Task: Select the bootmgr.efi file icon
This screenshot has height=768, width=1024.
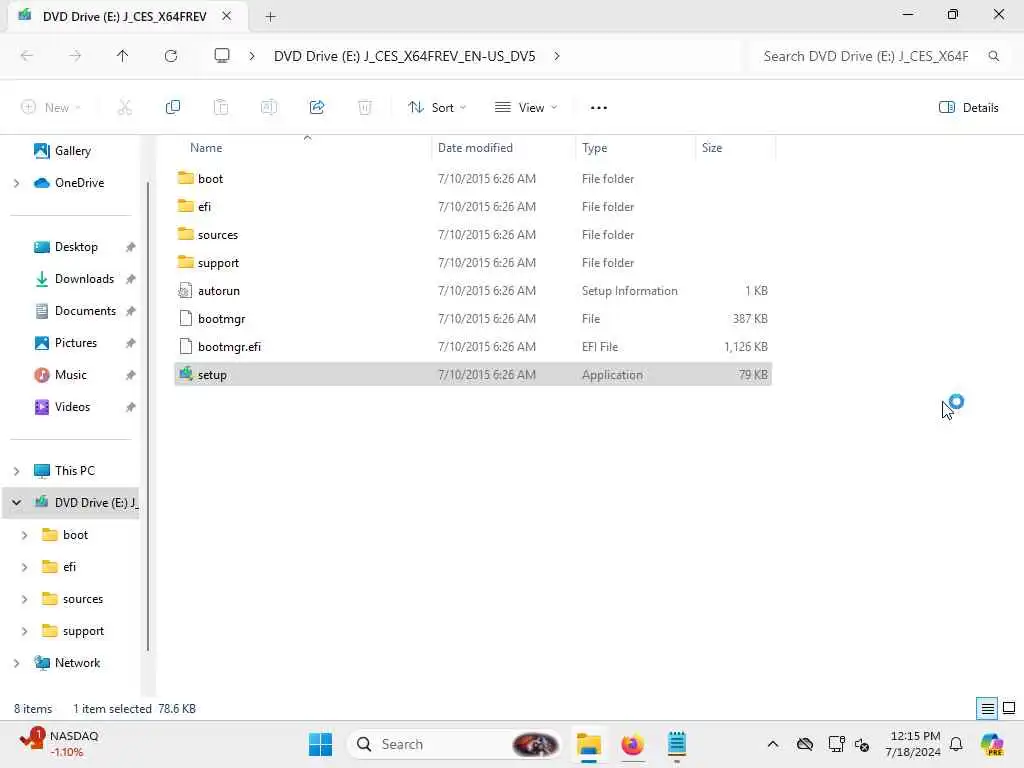Action: (185, 347)
